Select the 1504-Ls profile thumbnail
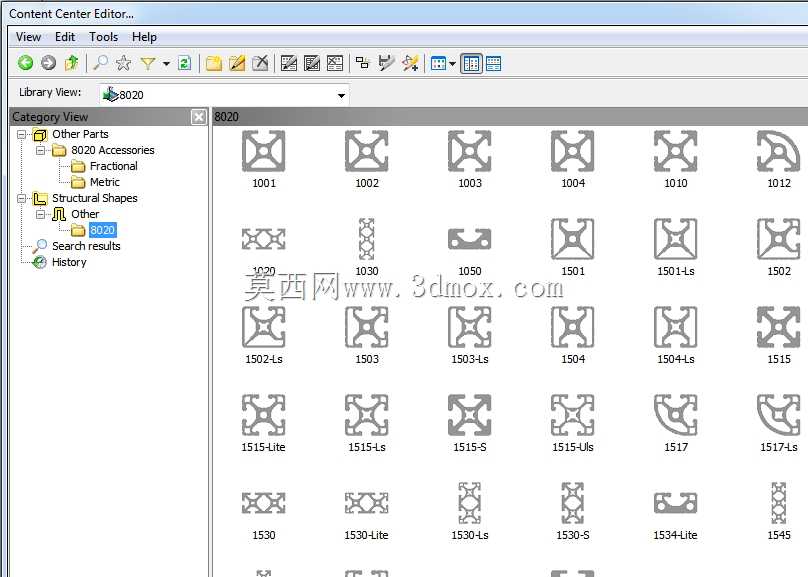This screenshot has height=577, width=808. pos(676,327)
